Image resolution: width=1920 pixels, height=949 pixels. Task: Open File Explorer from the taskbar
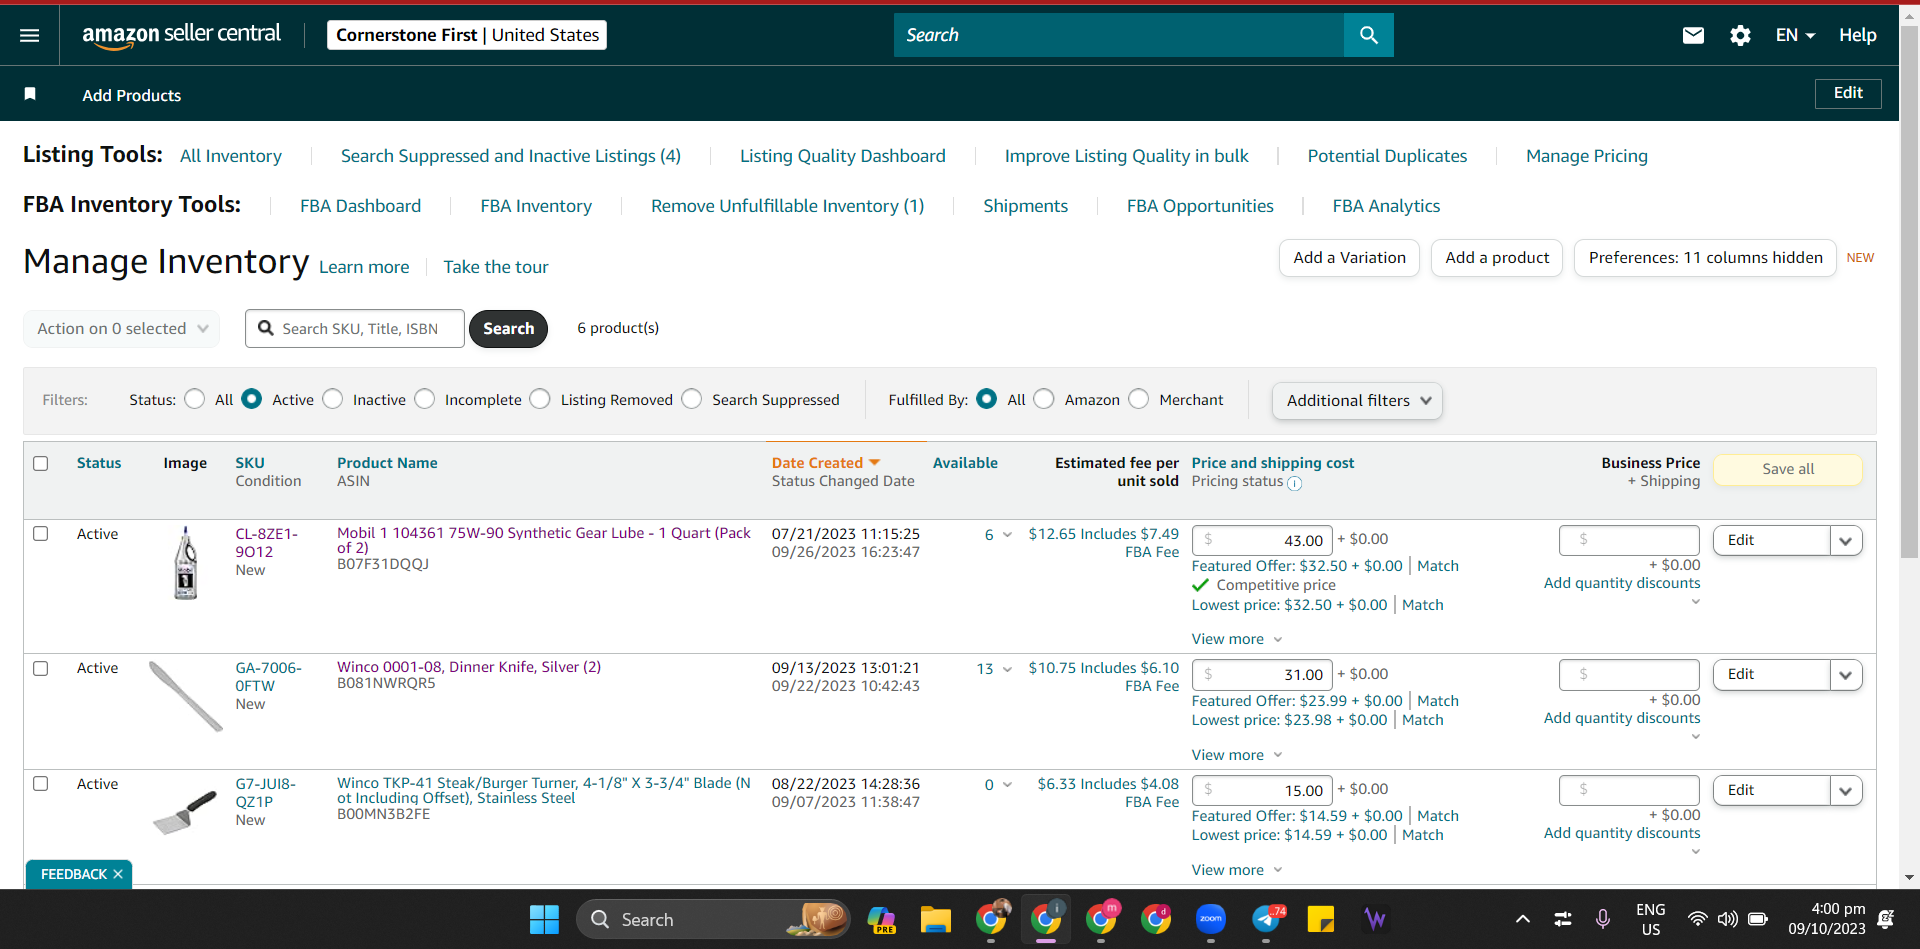[x=936, y=919]
